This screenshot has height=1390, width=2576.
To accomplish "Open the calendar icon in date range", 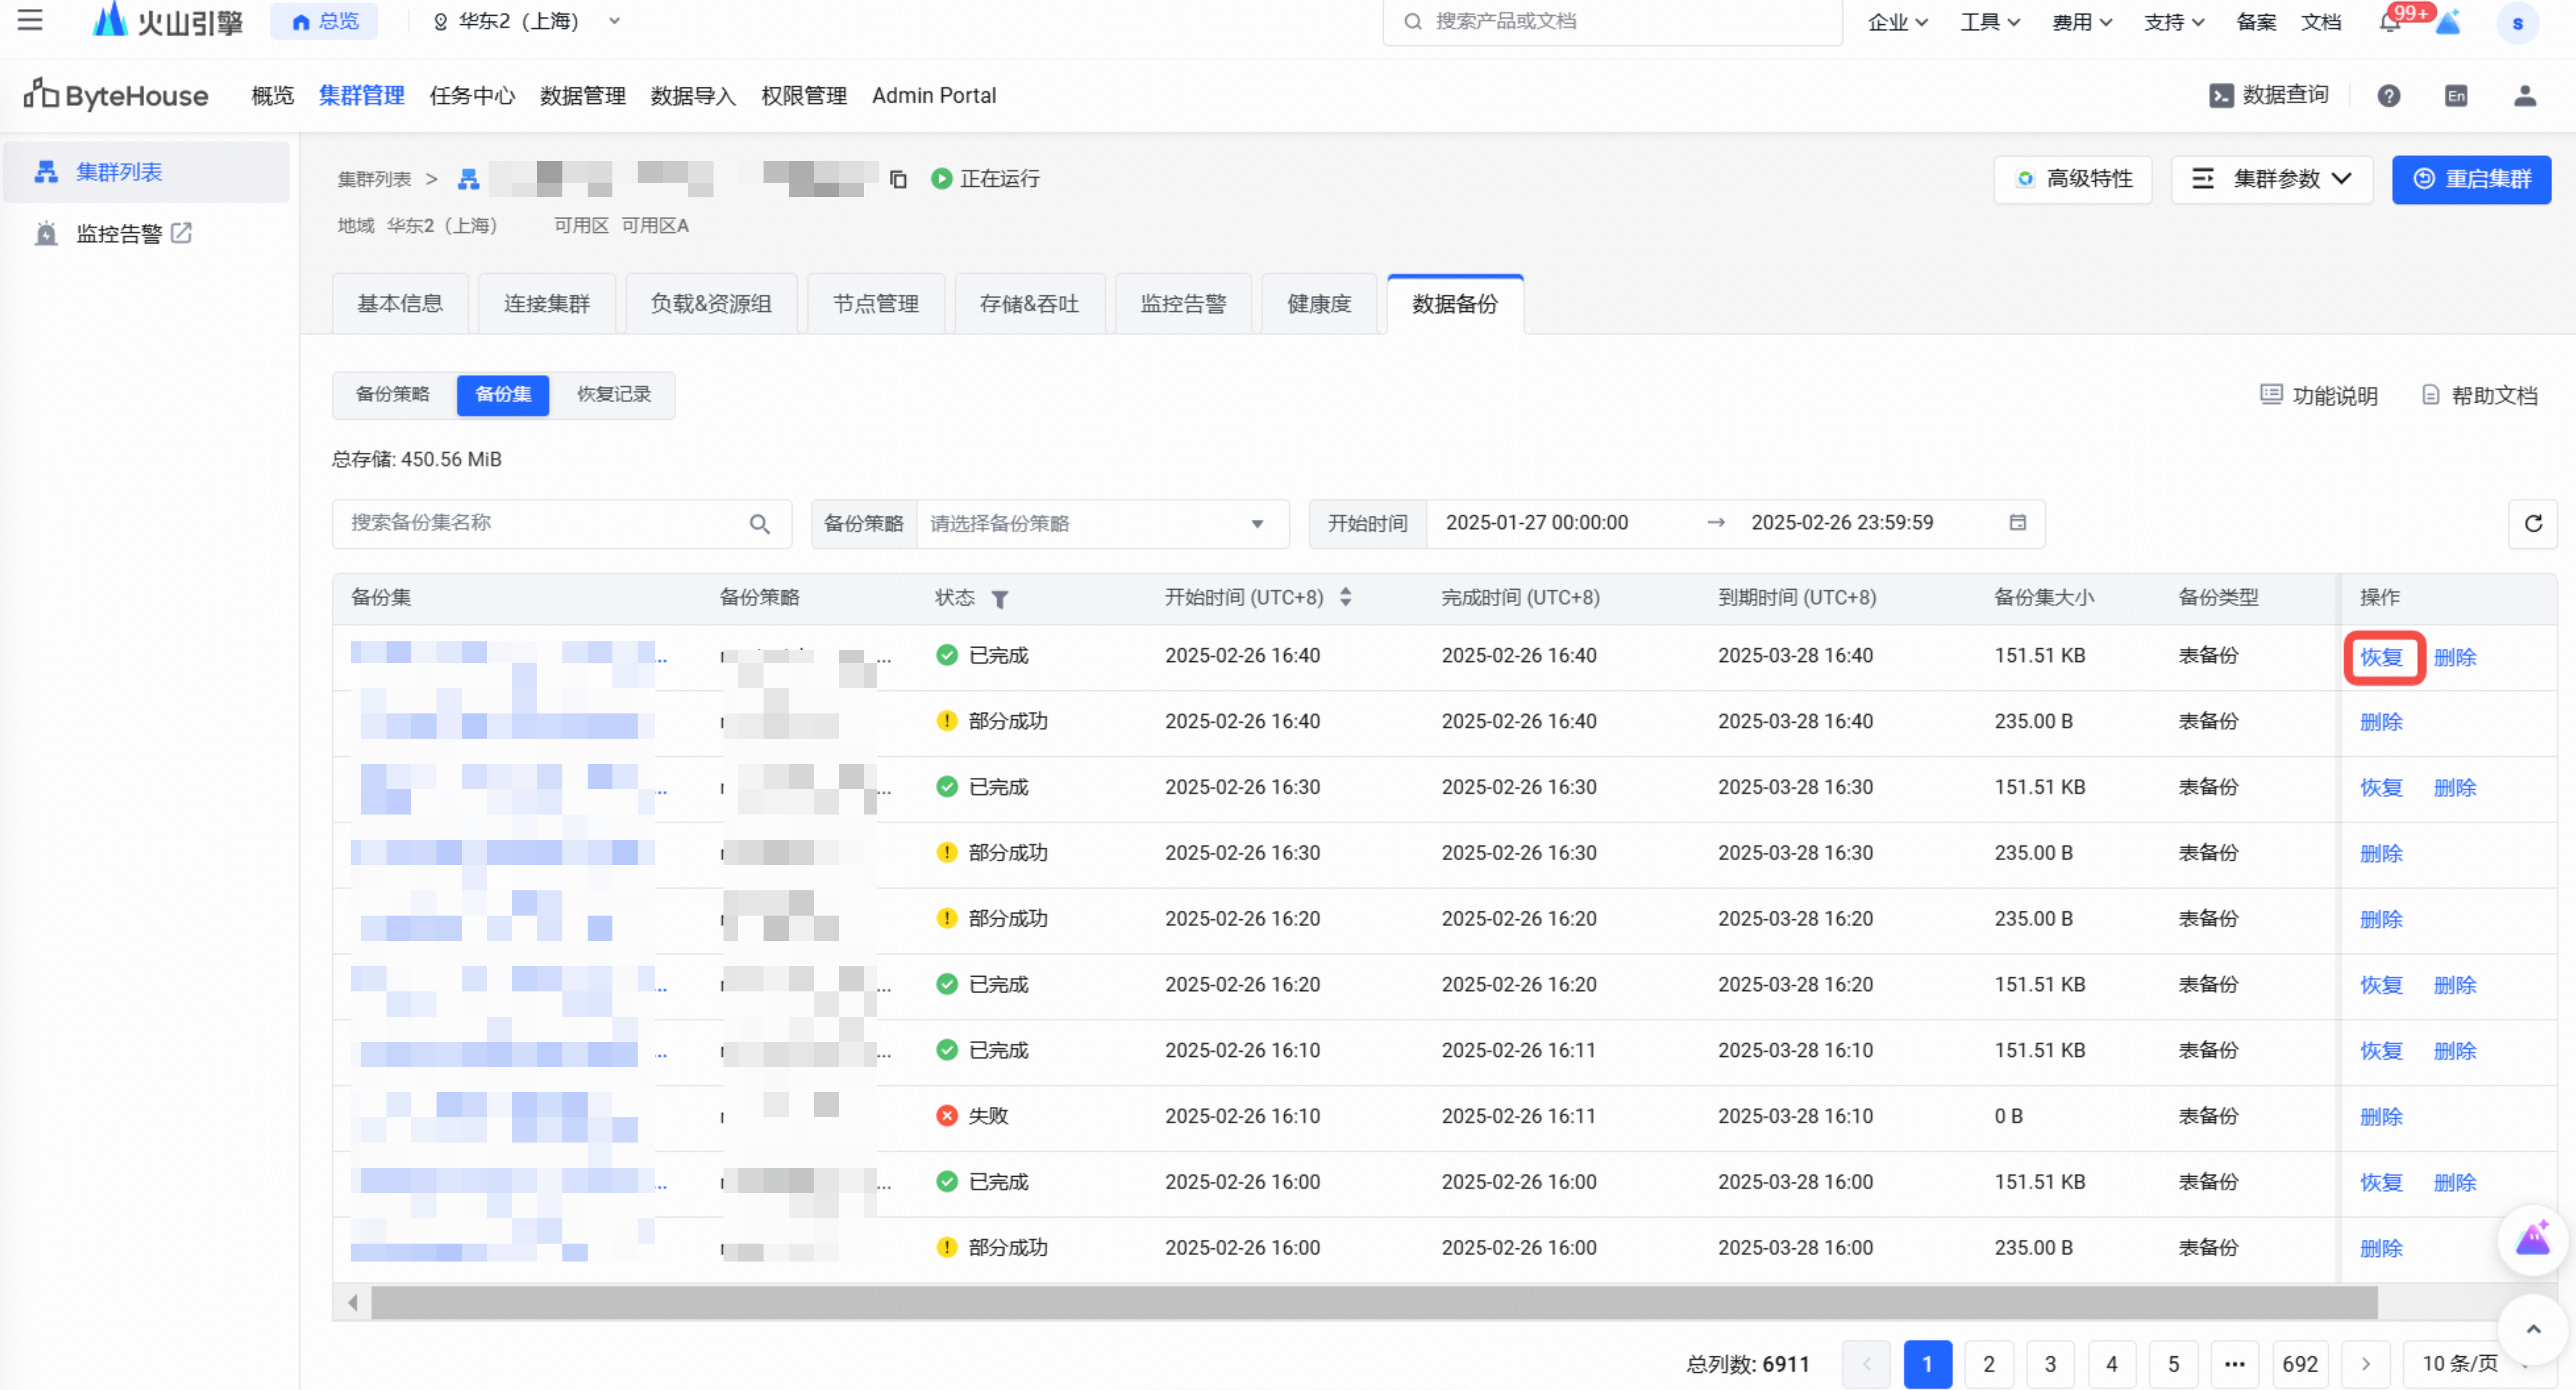I will 2017,523.
